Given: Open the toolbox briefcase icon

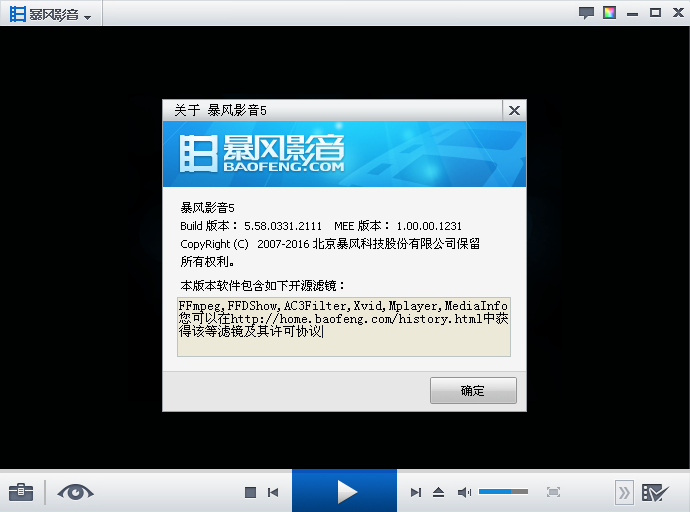Looking at the screenshot, I should pyautogui.click(x=21, y=492).
